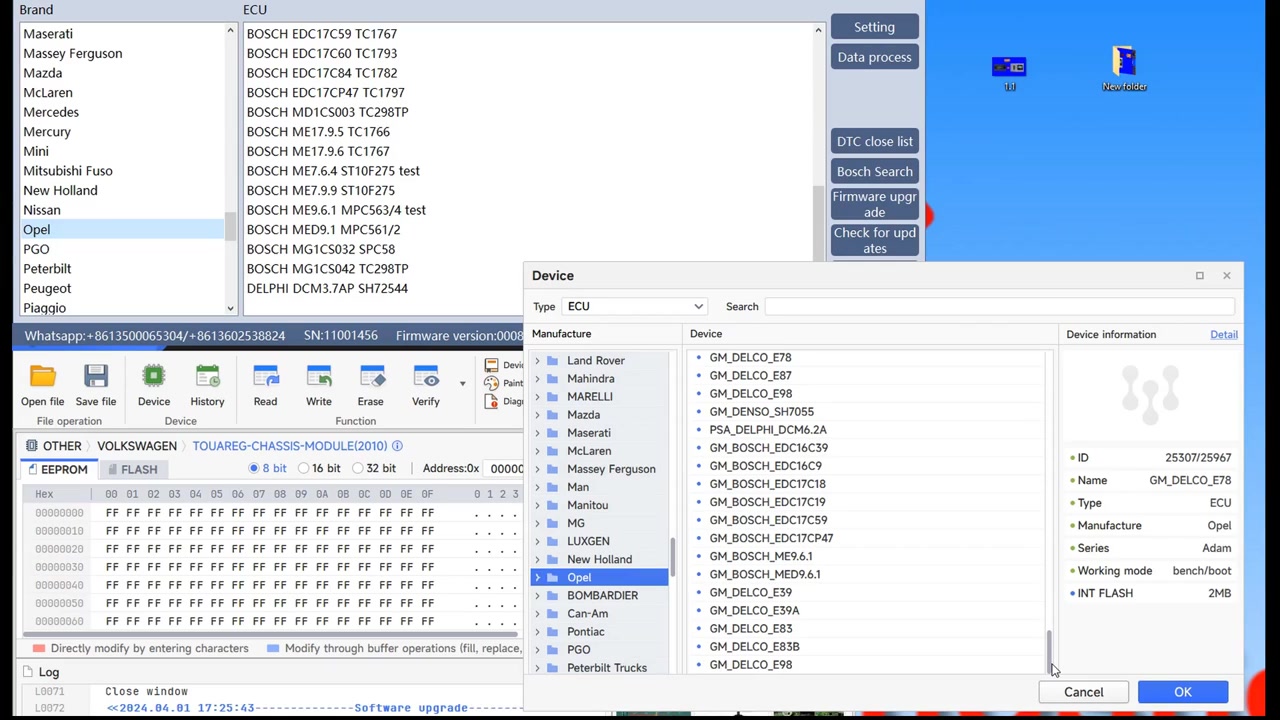Maximize the Device dialog window
The height and width of the screenshot is (720, 1280).
[1199, 276]
